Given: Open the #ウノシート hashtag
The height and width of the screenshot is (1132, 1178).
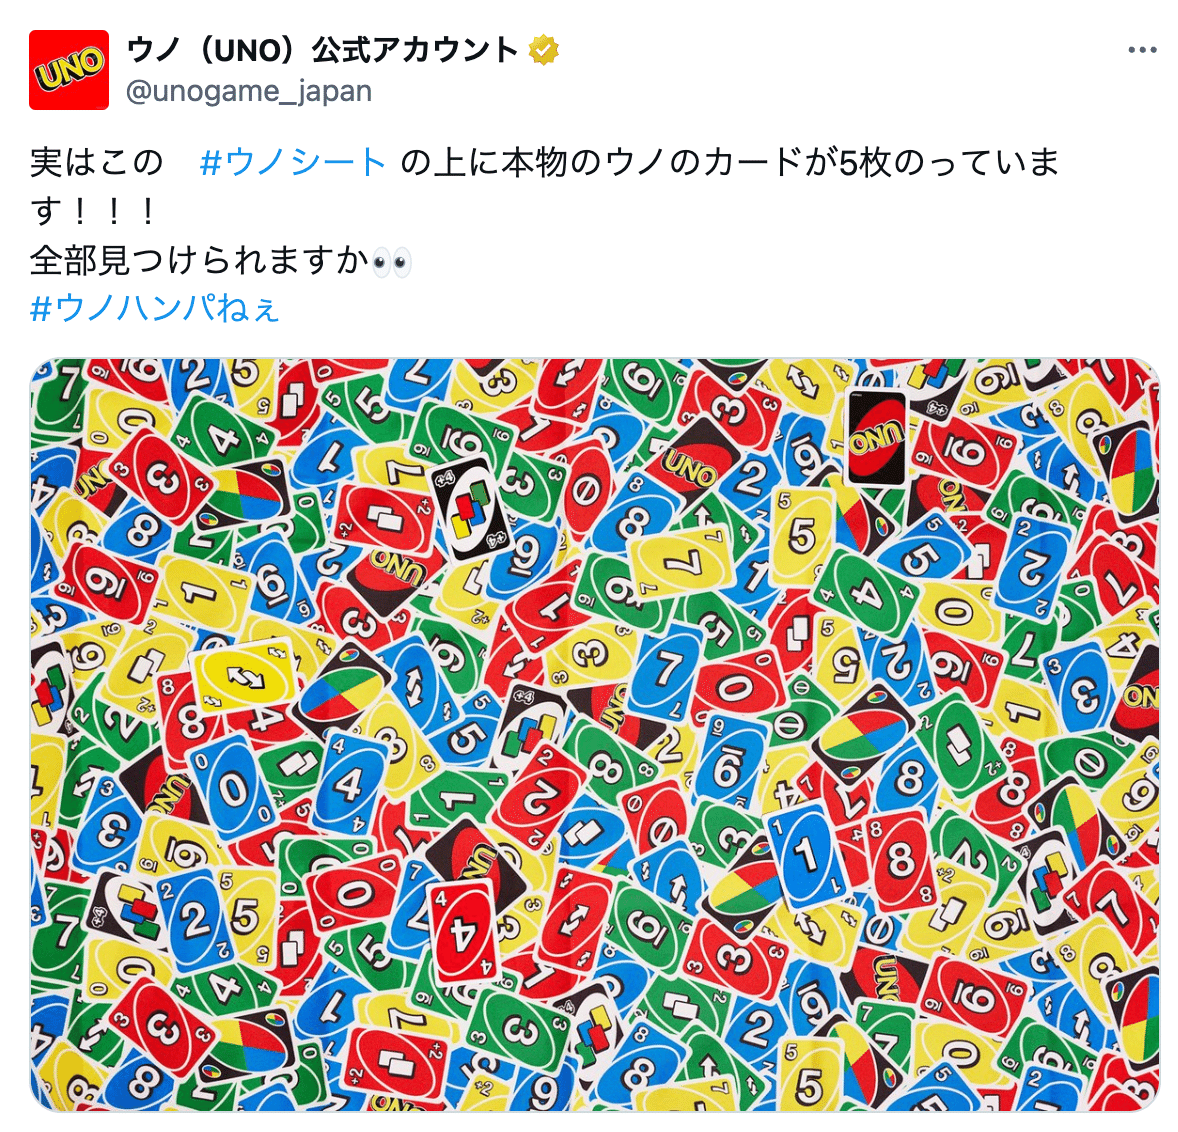Looking at the screenshot, I should point(293,162).
